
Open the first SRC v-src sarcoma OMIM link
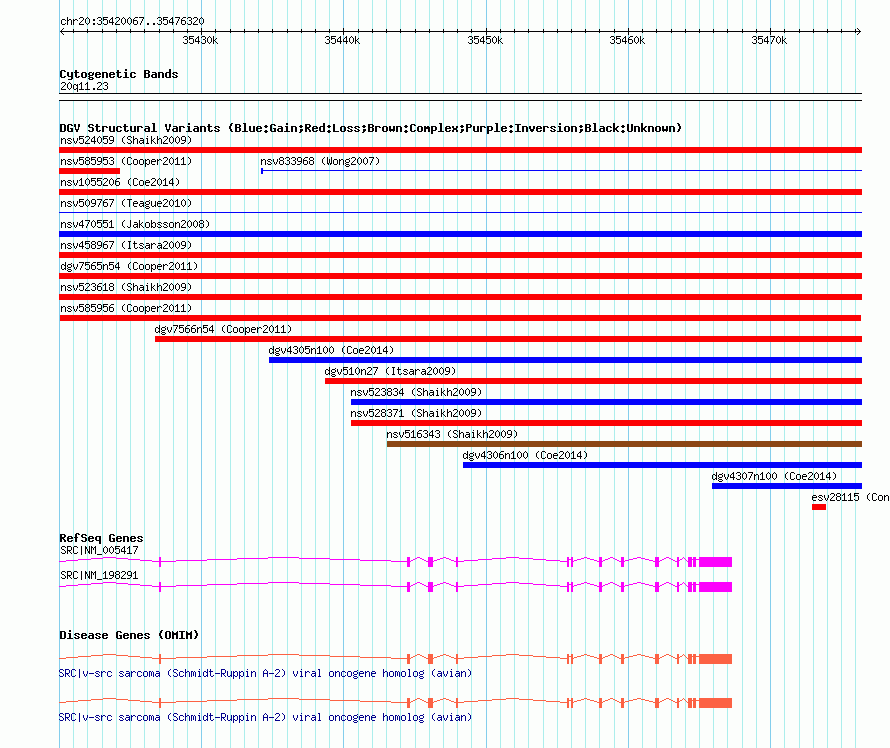pos(265,673)
